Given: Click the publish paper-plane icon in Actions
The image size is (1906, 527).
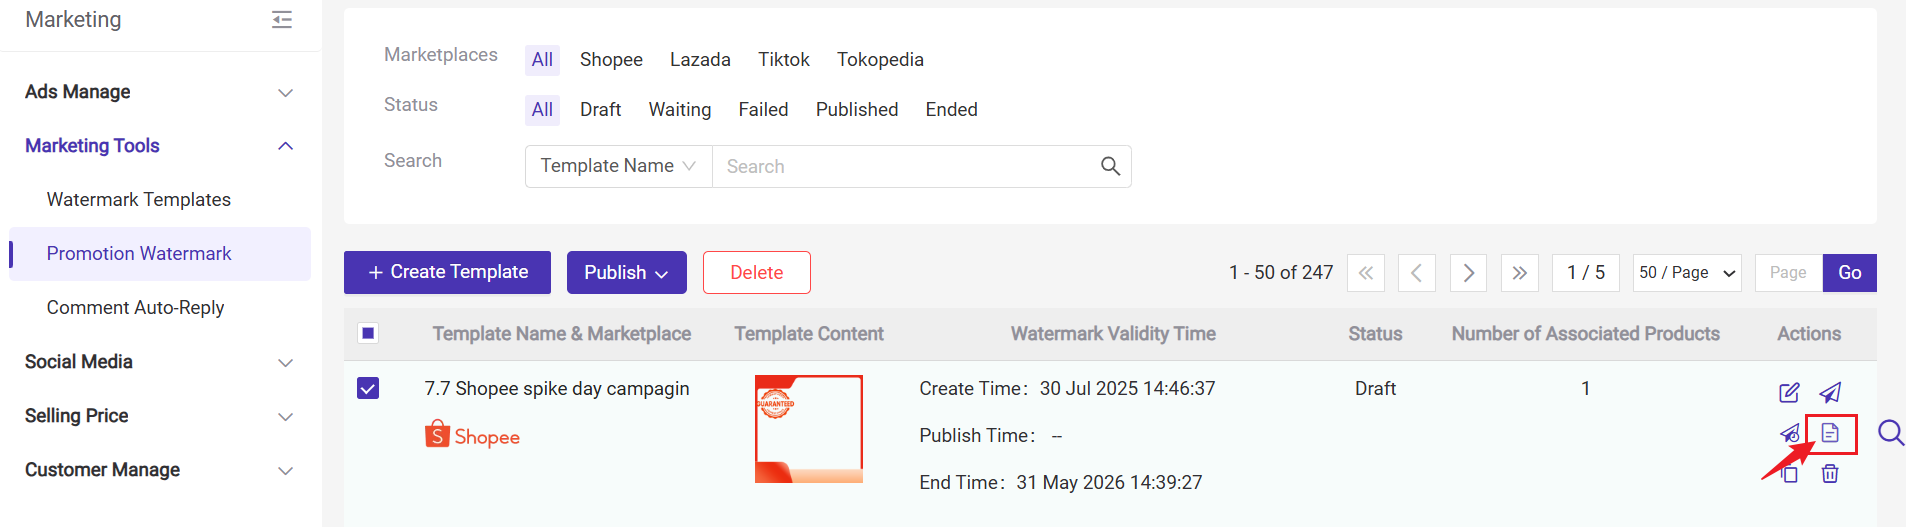Looking at the screenshot, I should pyautogui.click(x=1830, y=392).
